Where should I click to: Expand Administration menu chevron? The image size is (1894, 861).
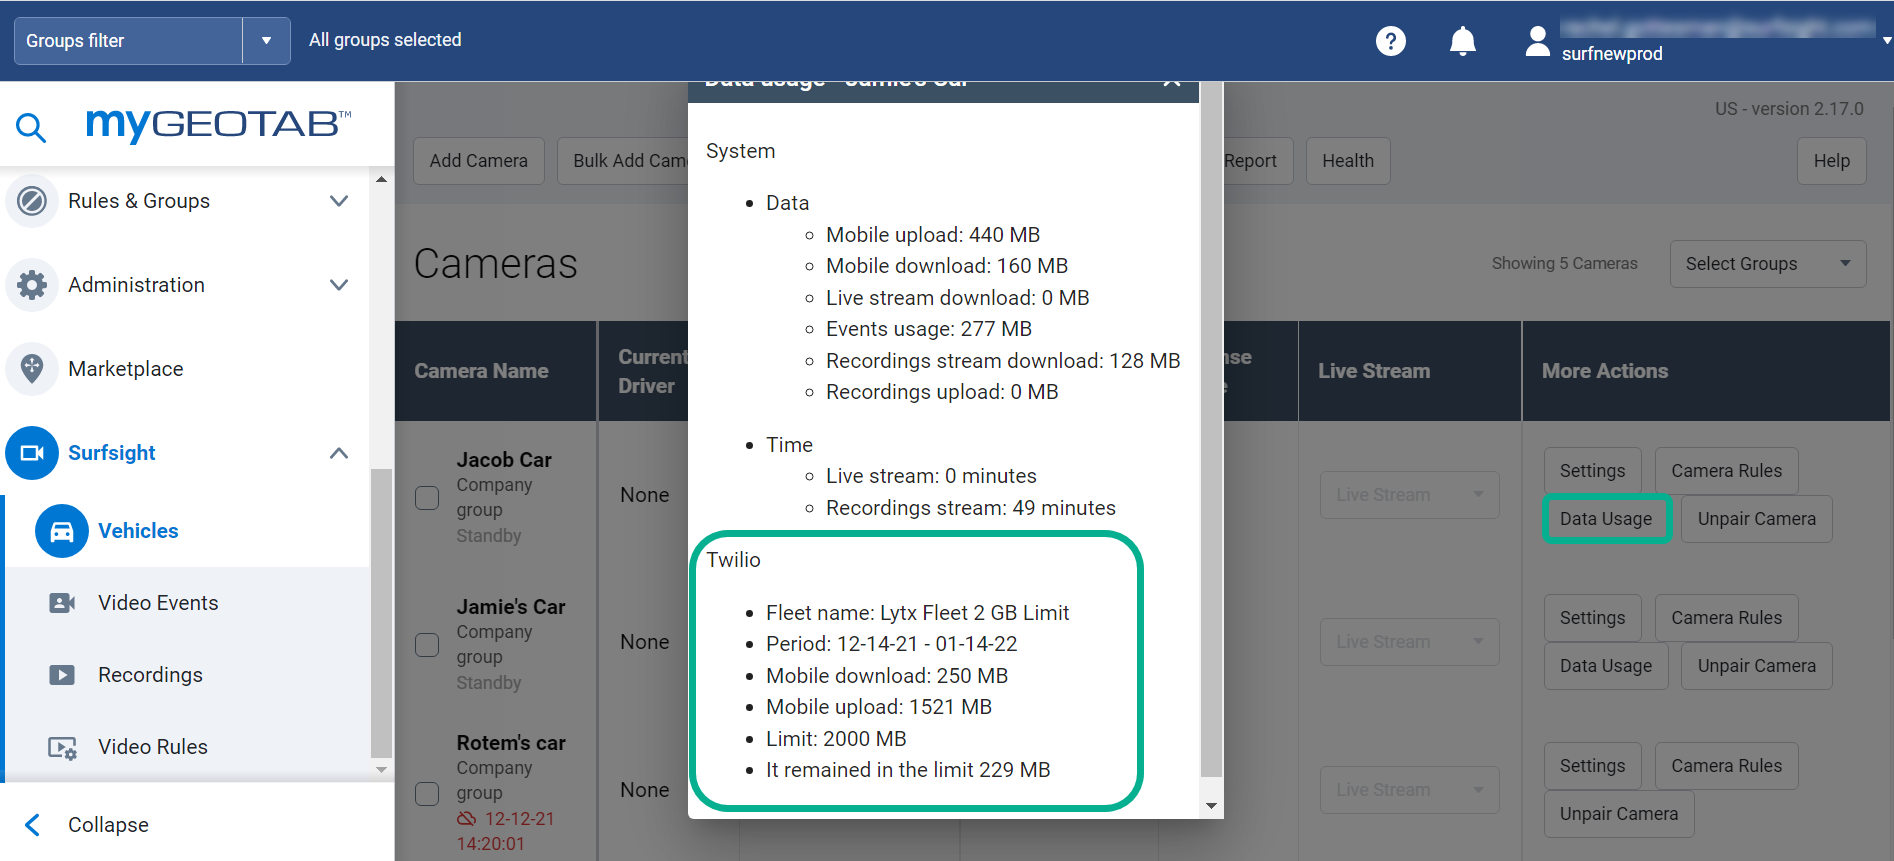(x=339, y=285)
